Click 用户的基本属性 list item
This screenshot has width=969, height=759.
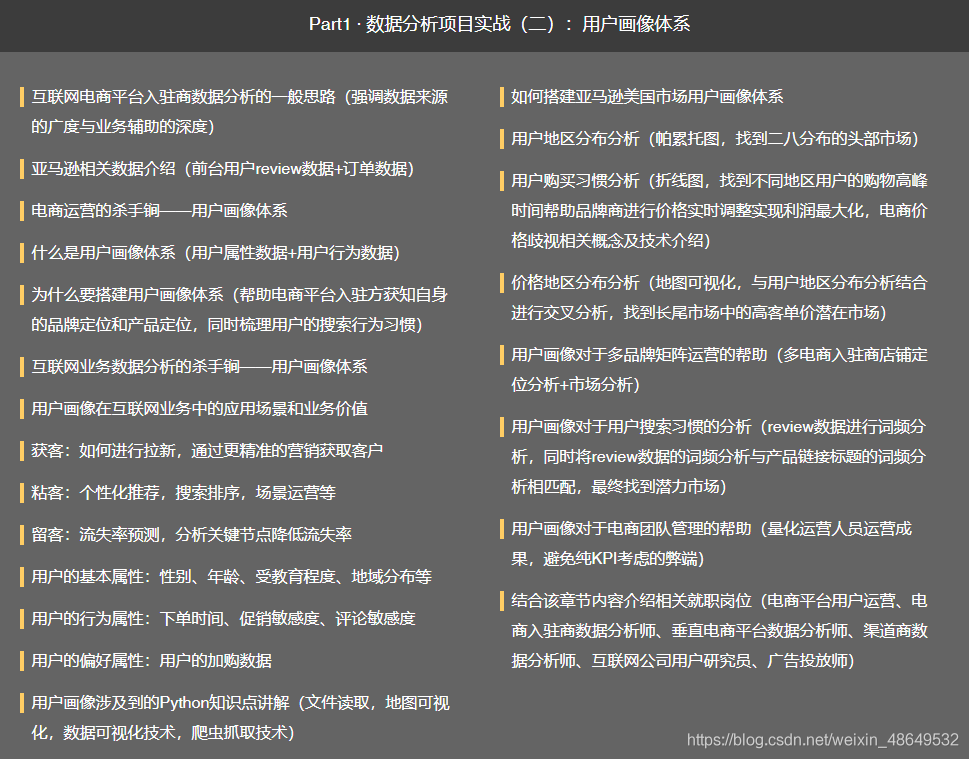point(220,576)
